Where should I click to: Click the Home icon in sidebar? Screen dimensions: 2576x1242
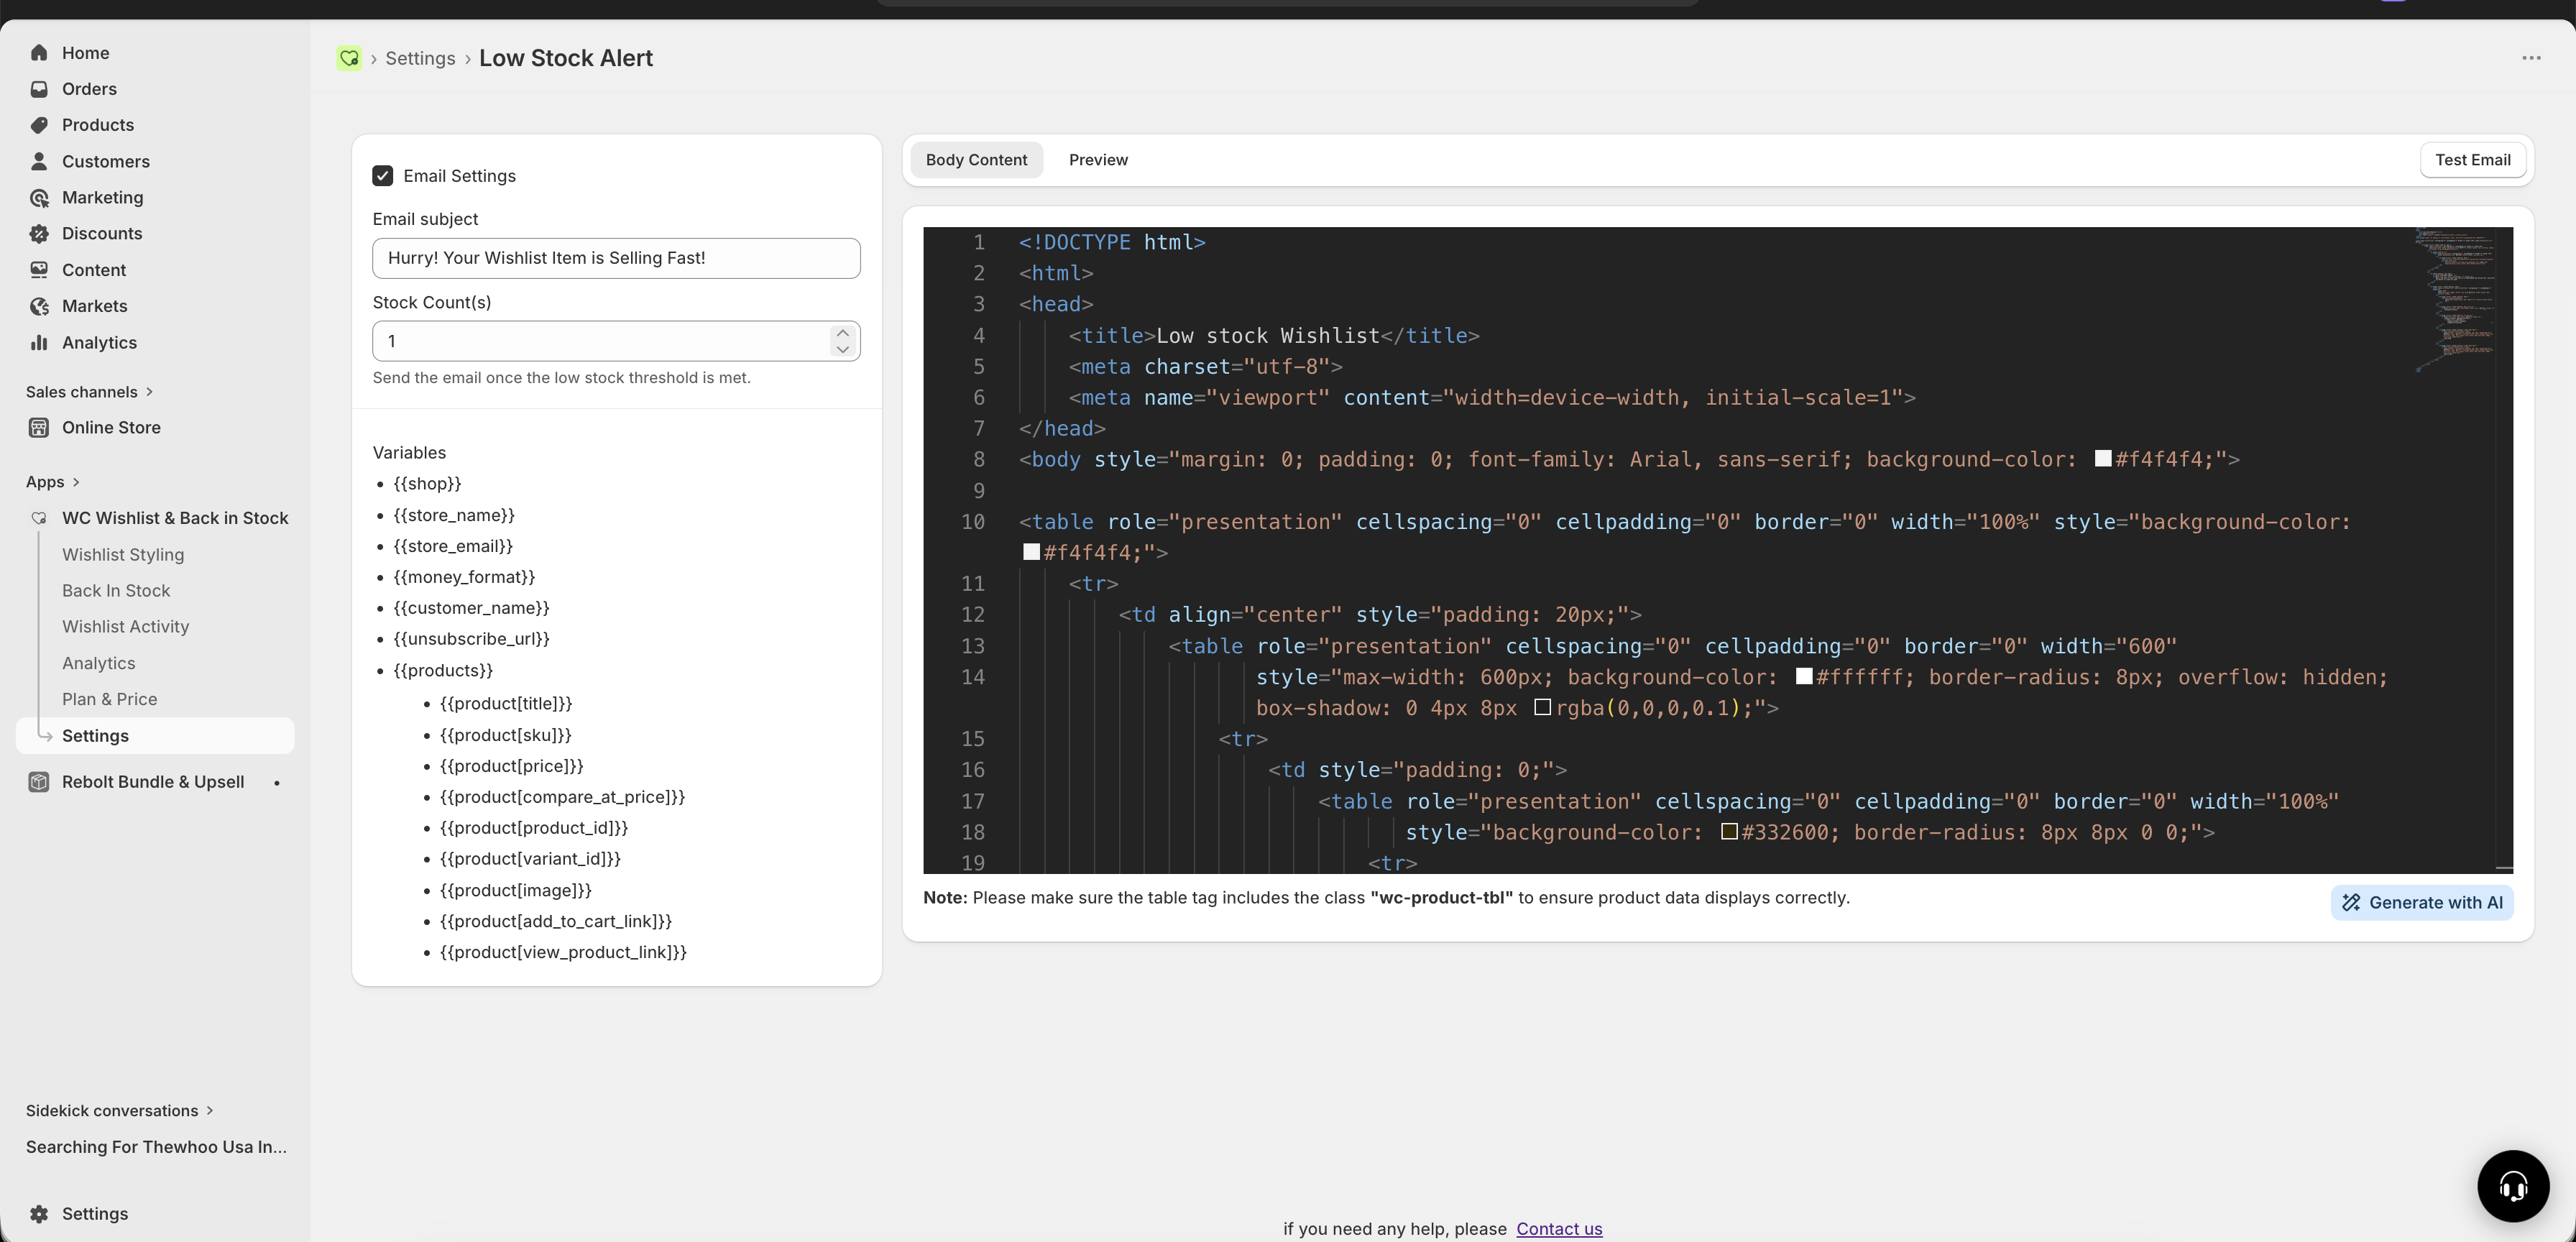point(39,53)
